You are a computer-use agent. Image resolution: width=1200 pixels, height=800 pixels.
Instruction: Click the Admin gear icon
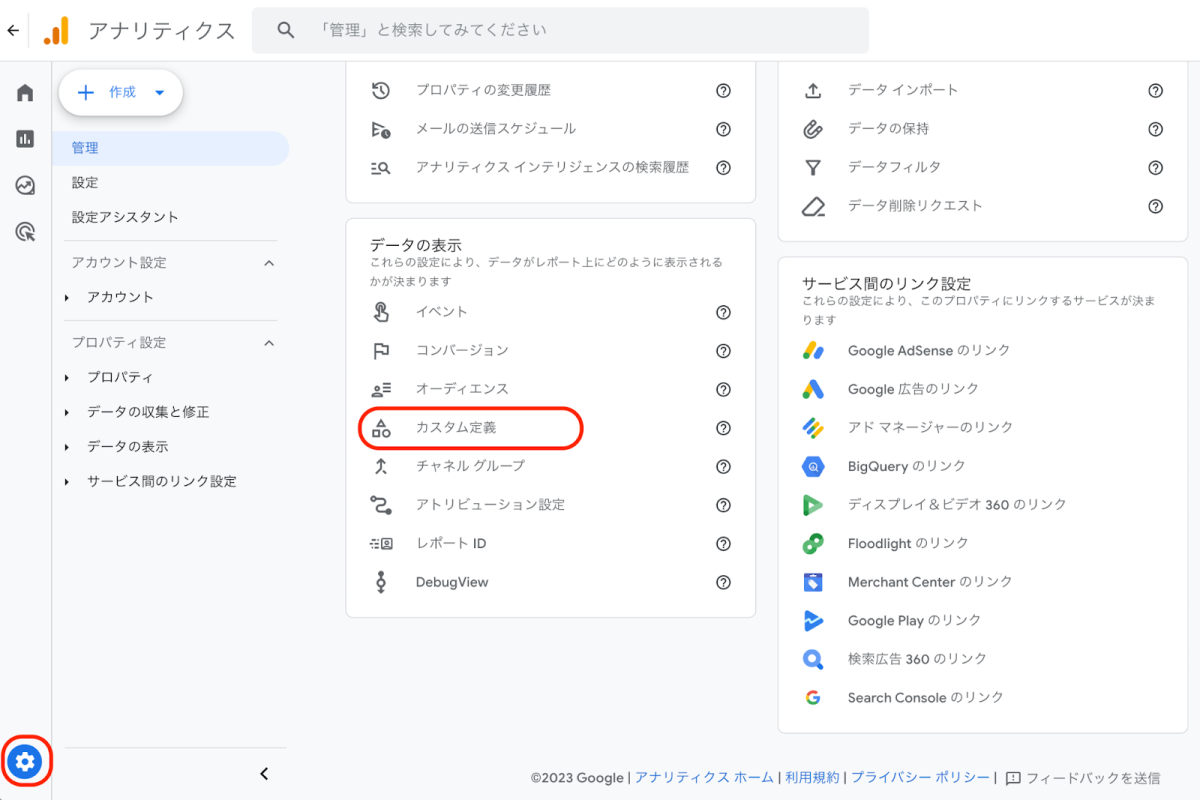(x=25, y=763)
